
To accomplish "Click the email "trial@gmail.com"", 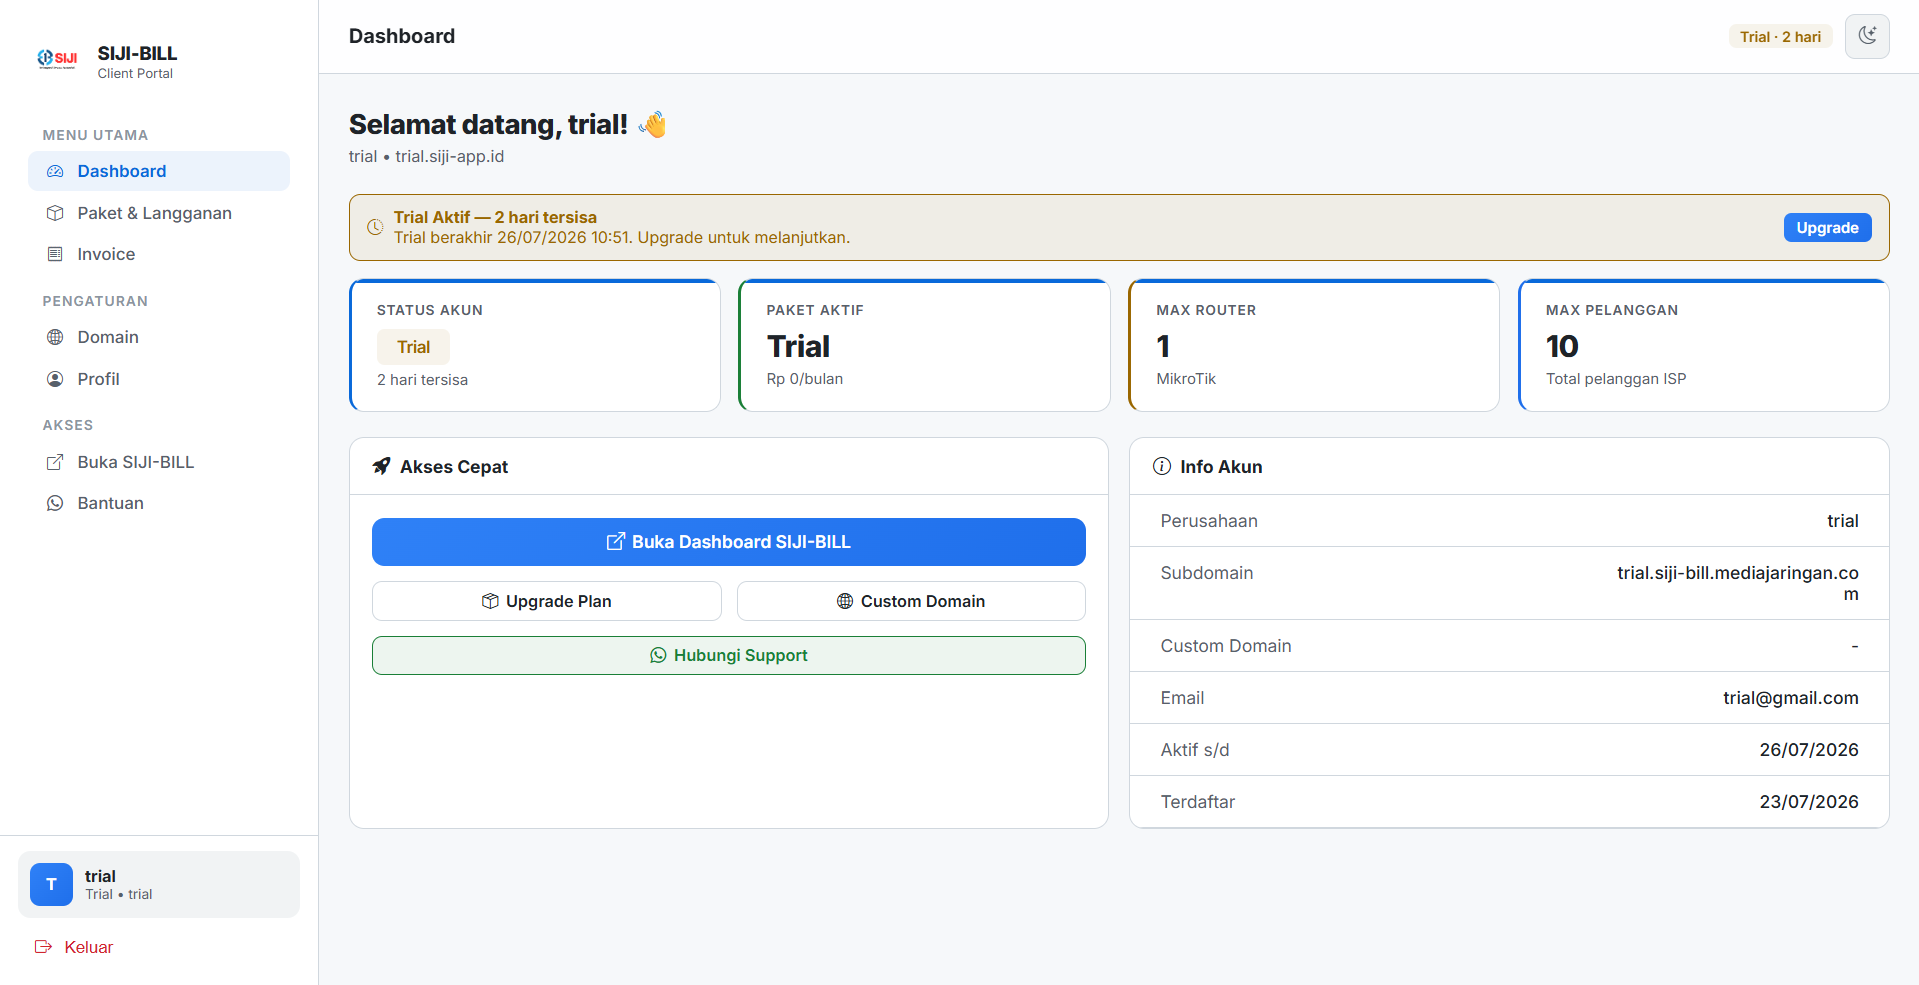I will 1790,698.
